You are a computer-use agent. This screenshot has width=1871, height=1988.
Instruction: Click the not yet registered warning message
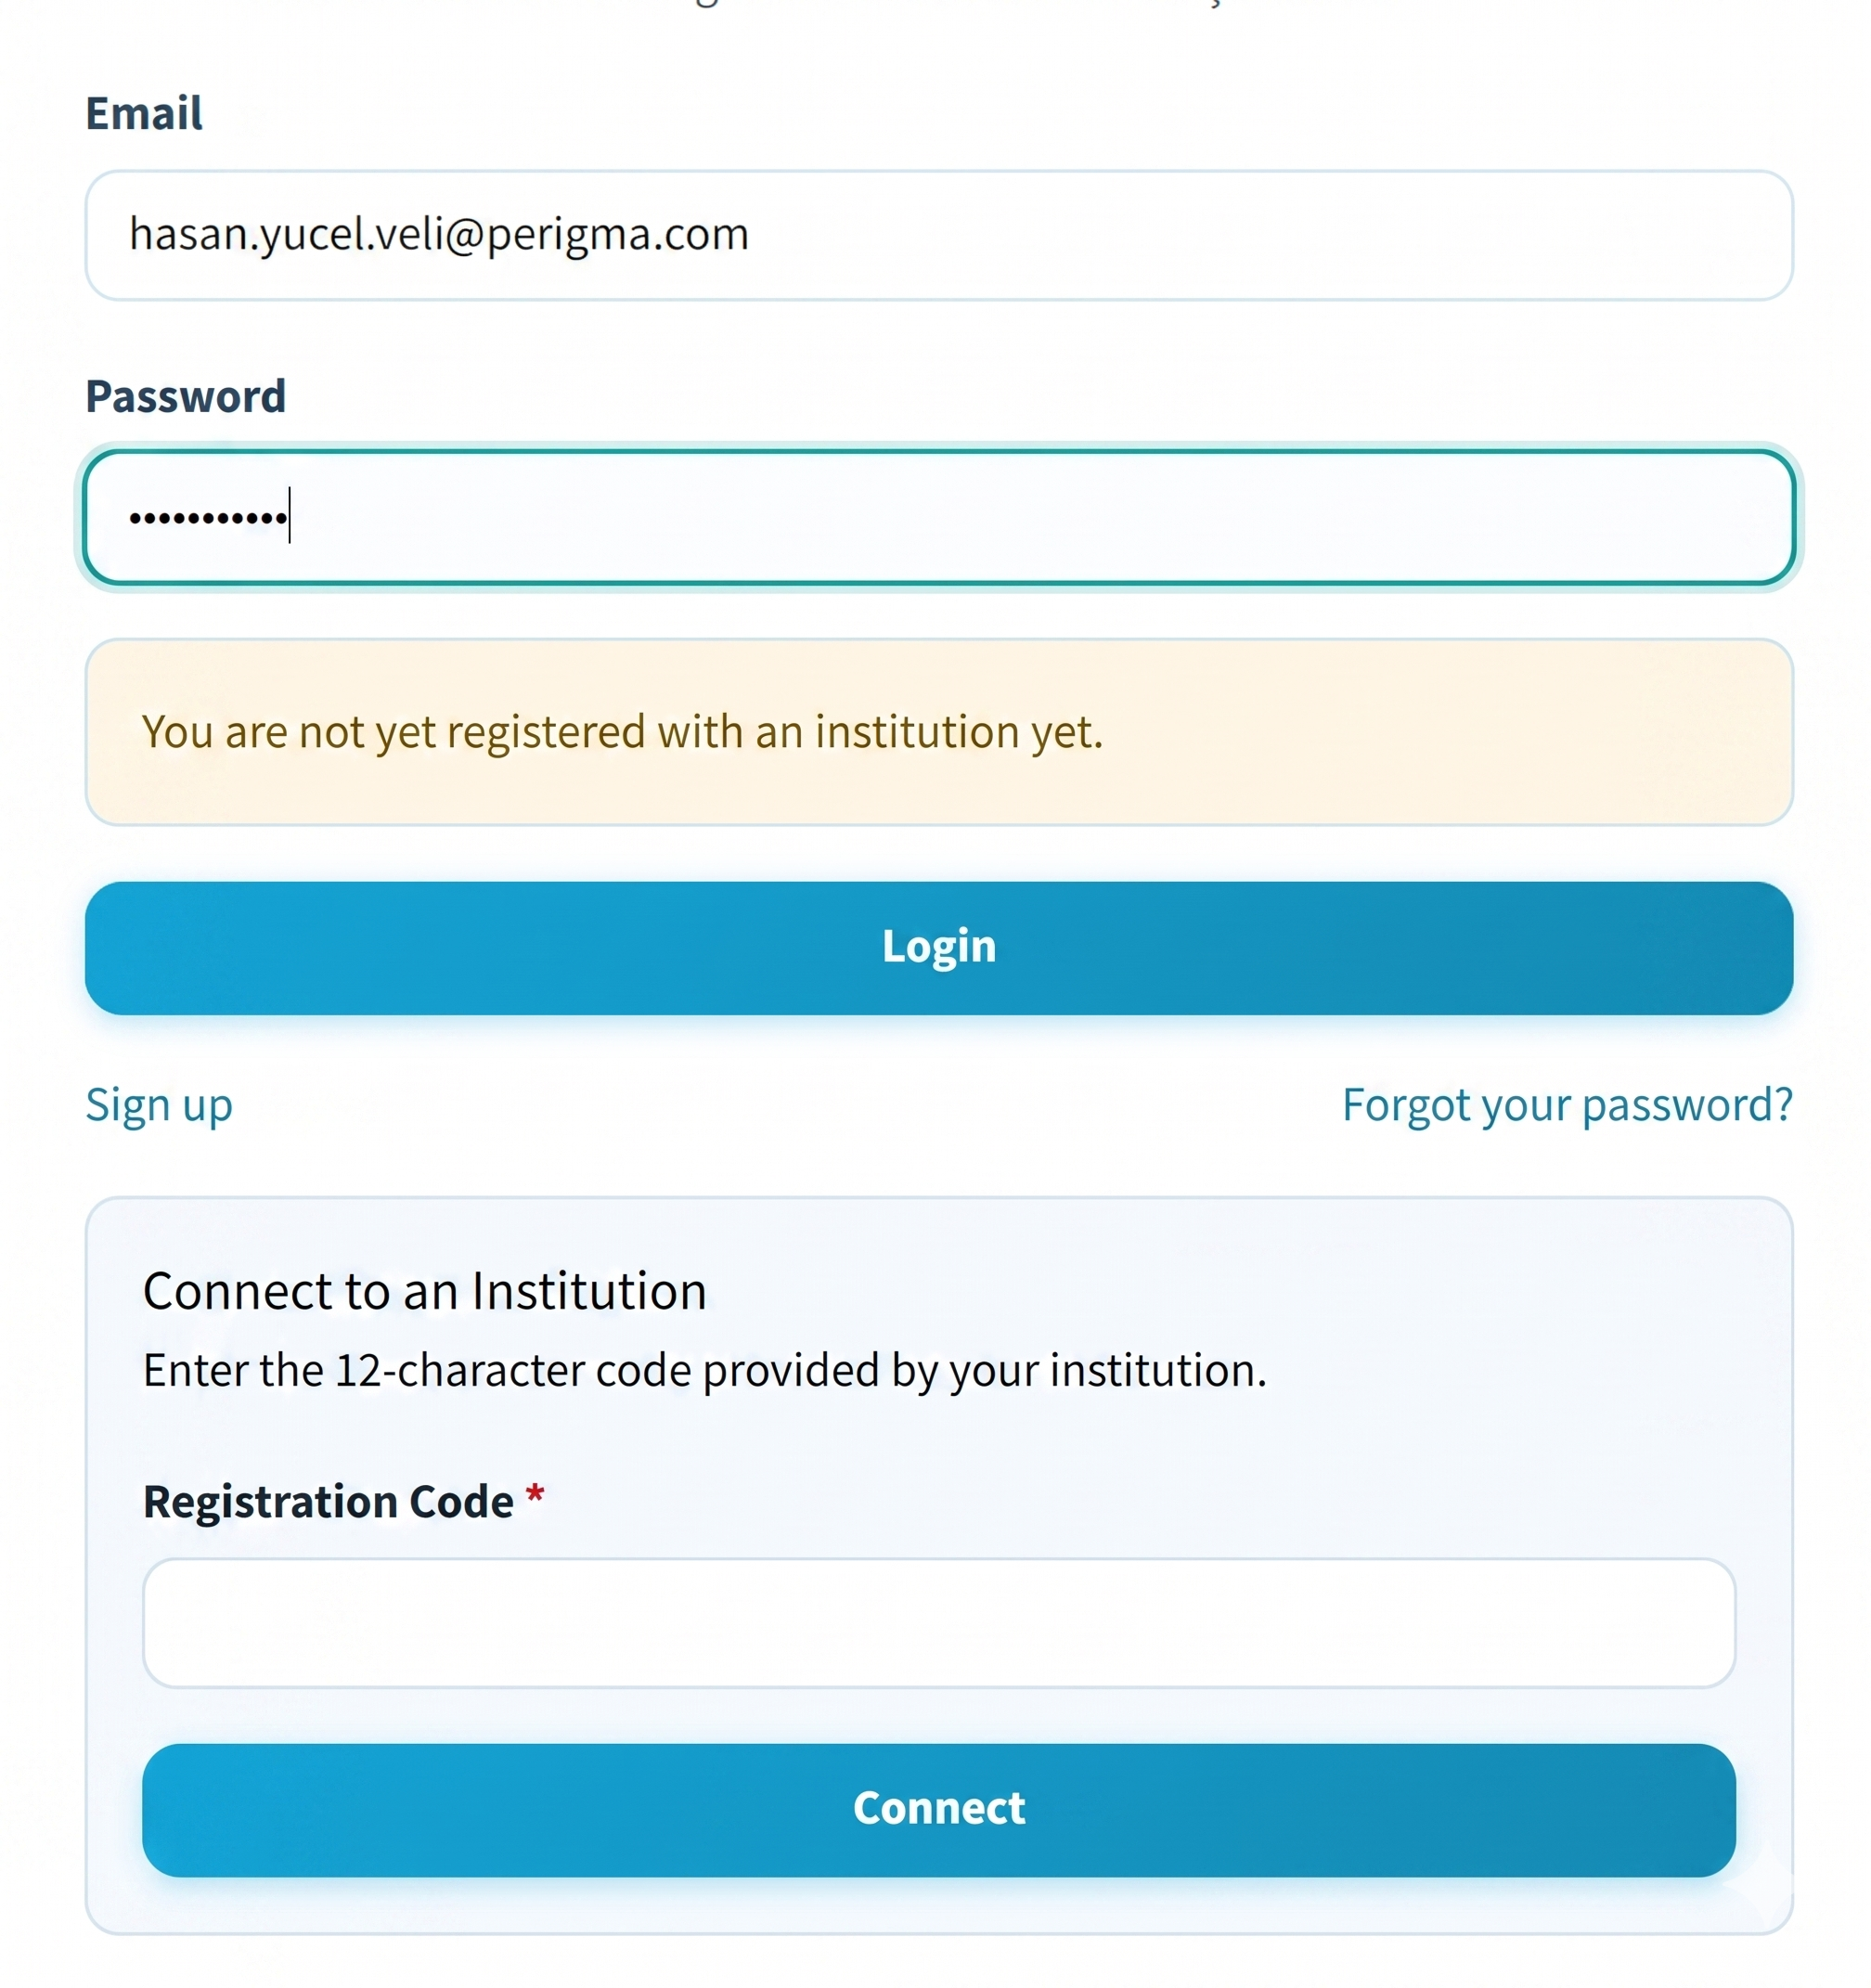click(622, 732)
